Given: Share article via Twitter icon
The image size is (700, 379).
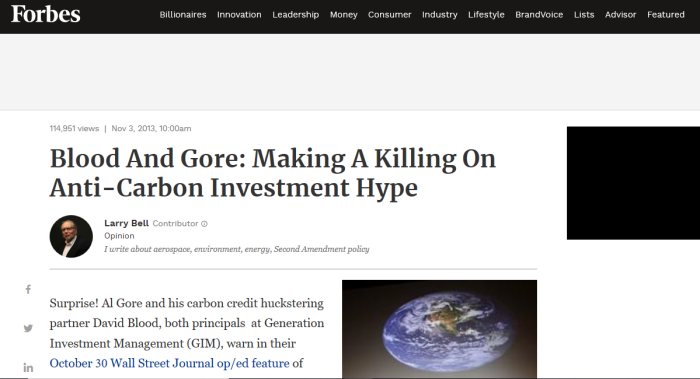Looking at the screenshot, I should [x=28, y=329].
